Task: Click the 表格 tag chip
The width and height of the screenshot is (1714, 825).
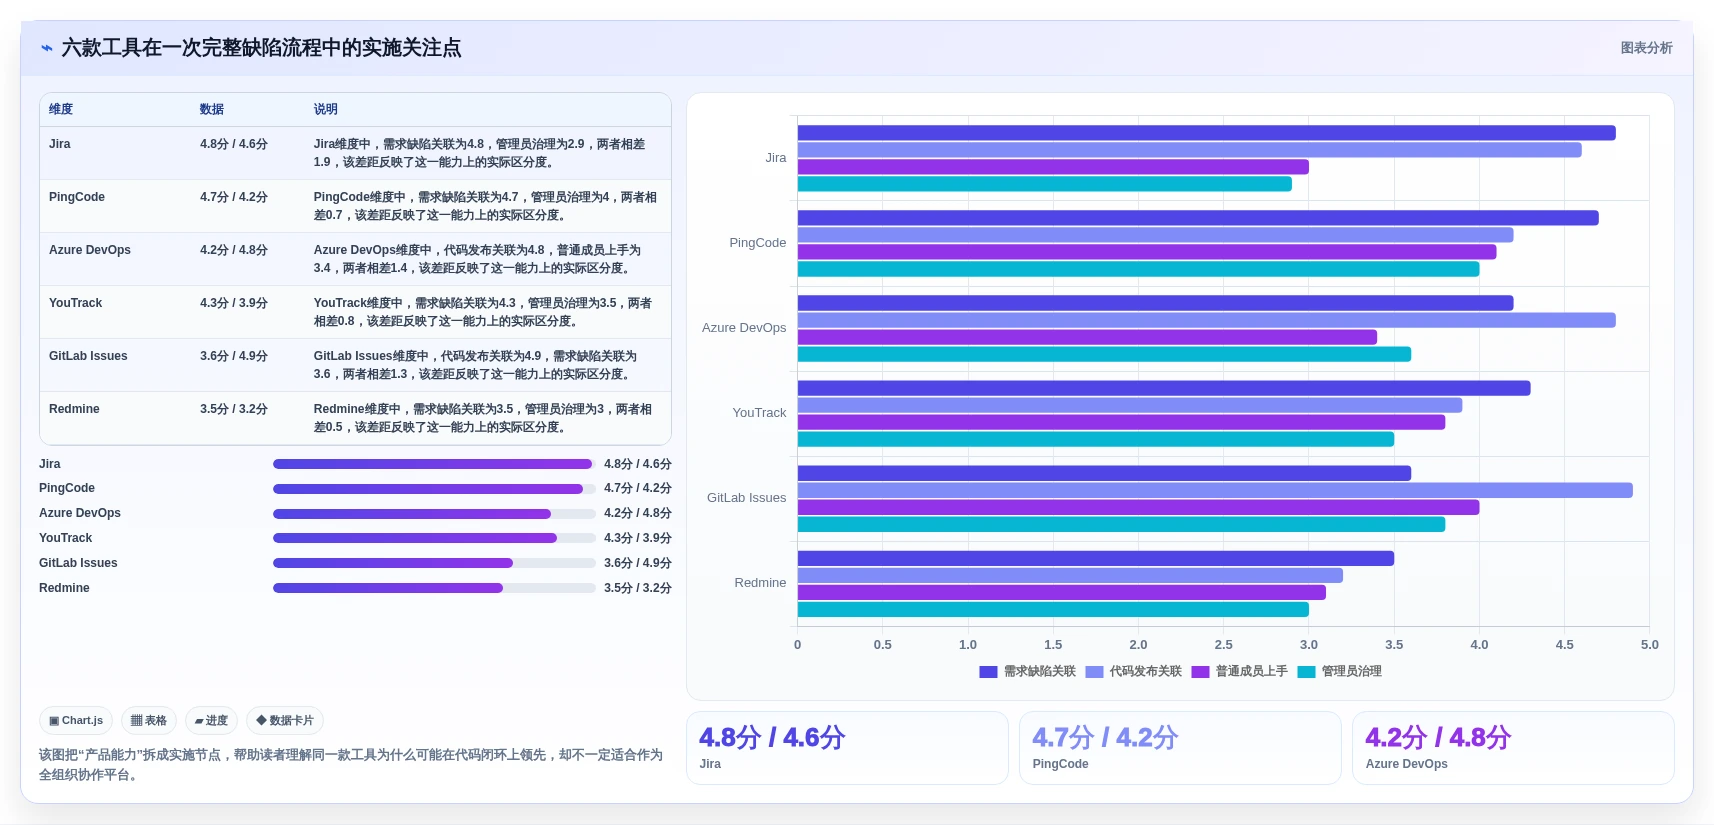Action: [x=149, y=720]
